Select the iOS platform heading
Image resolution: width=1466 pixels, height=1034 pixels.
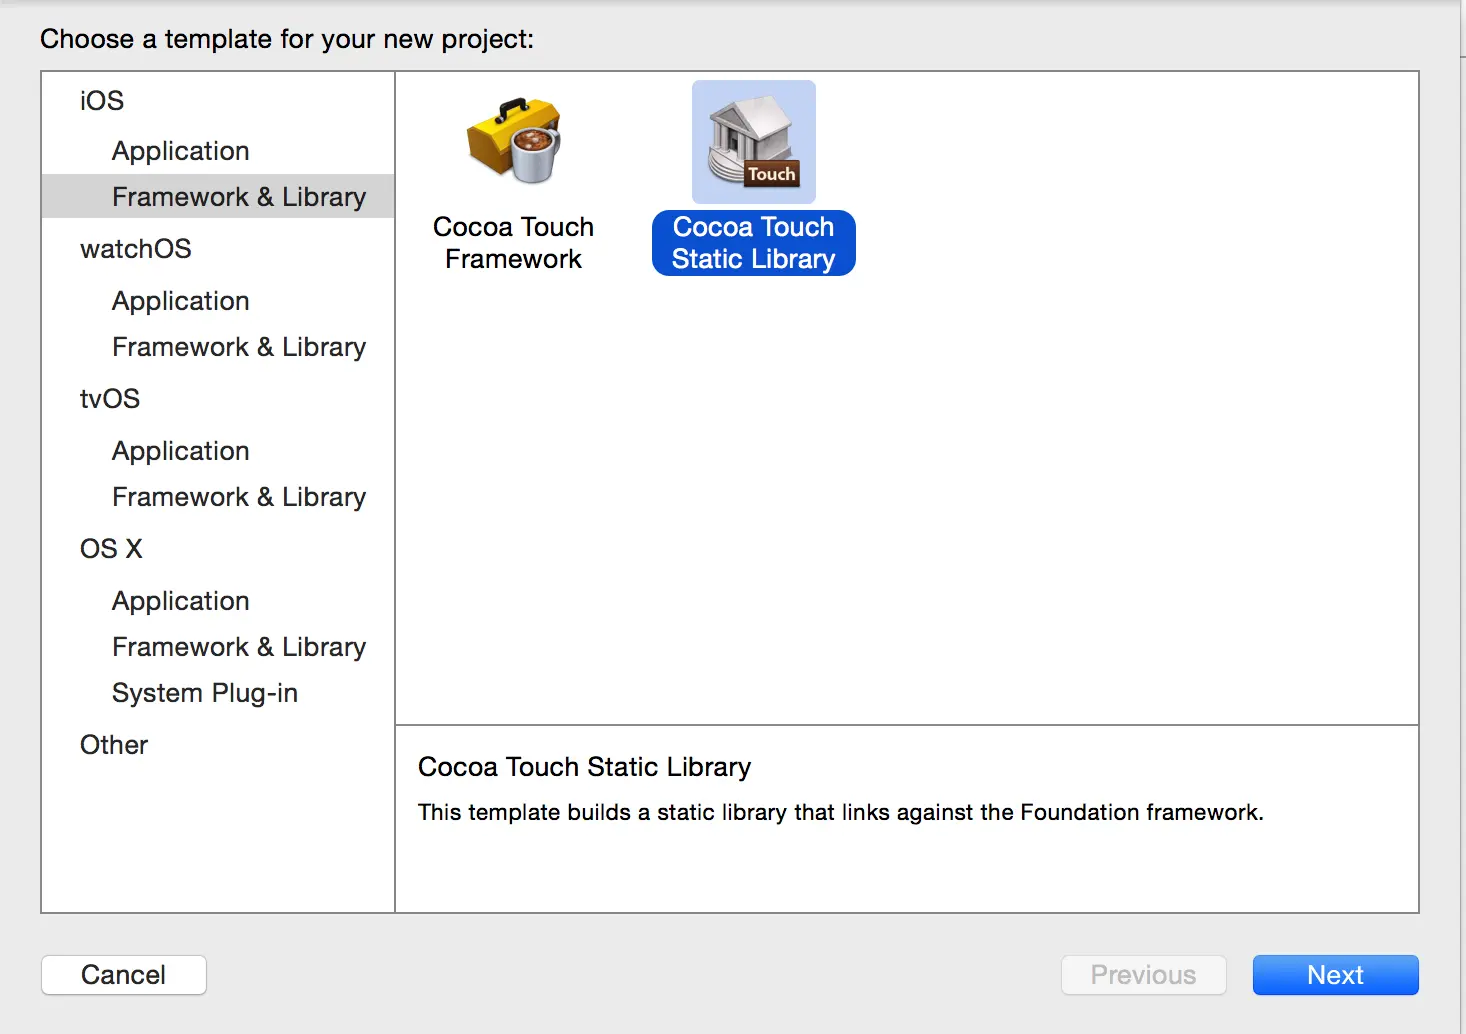point(102,101)
